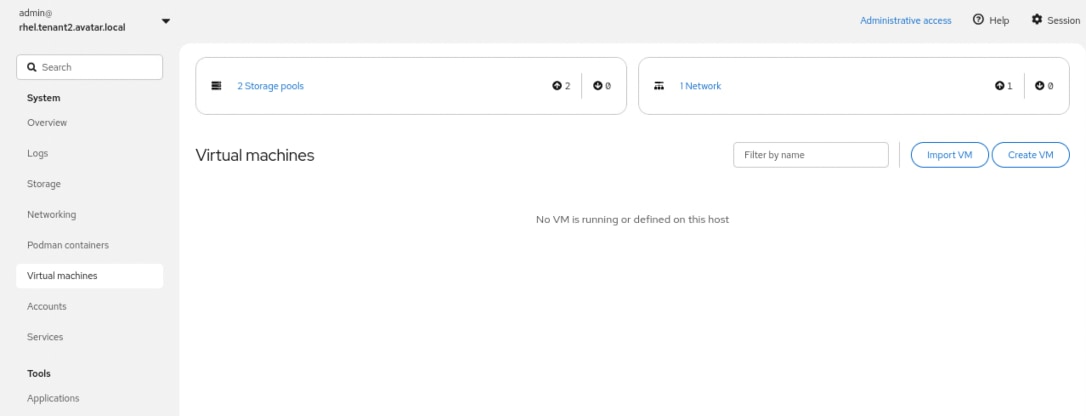Click the Import VM button

(950, 155)
